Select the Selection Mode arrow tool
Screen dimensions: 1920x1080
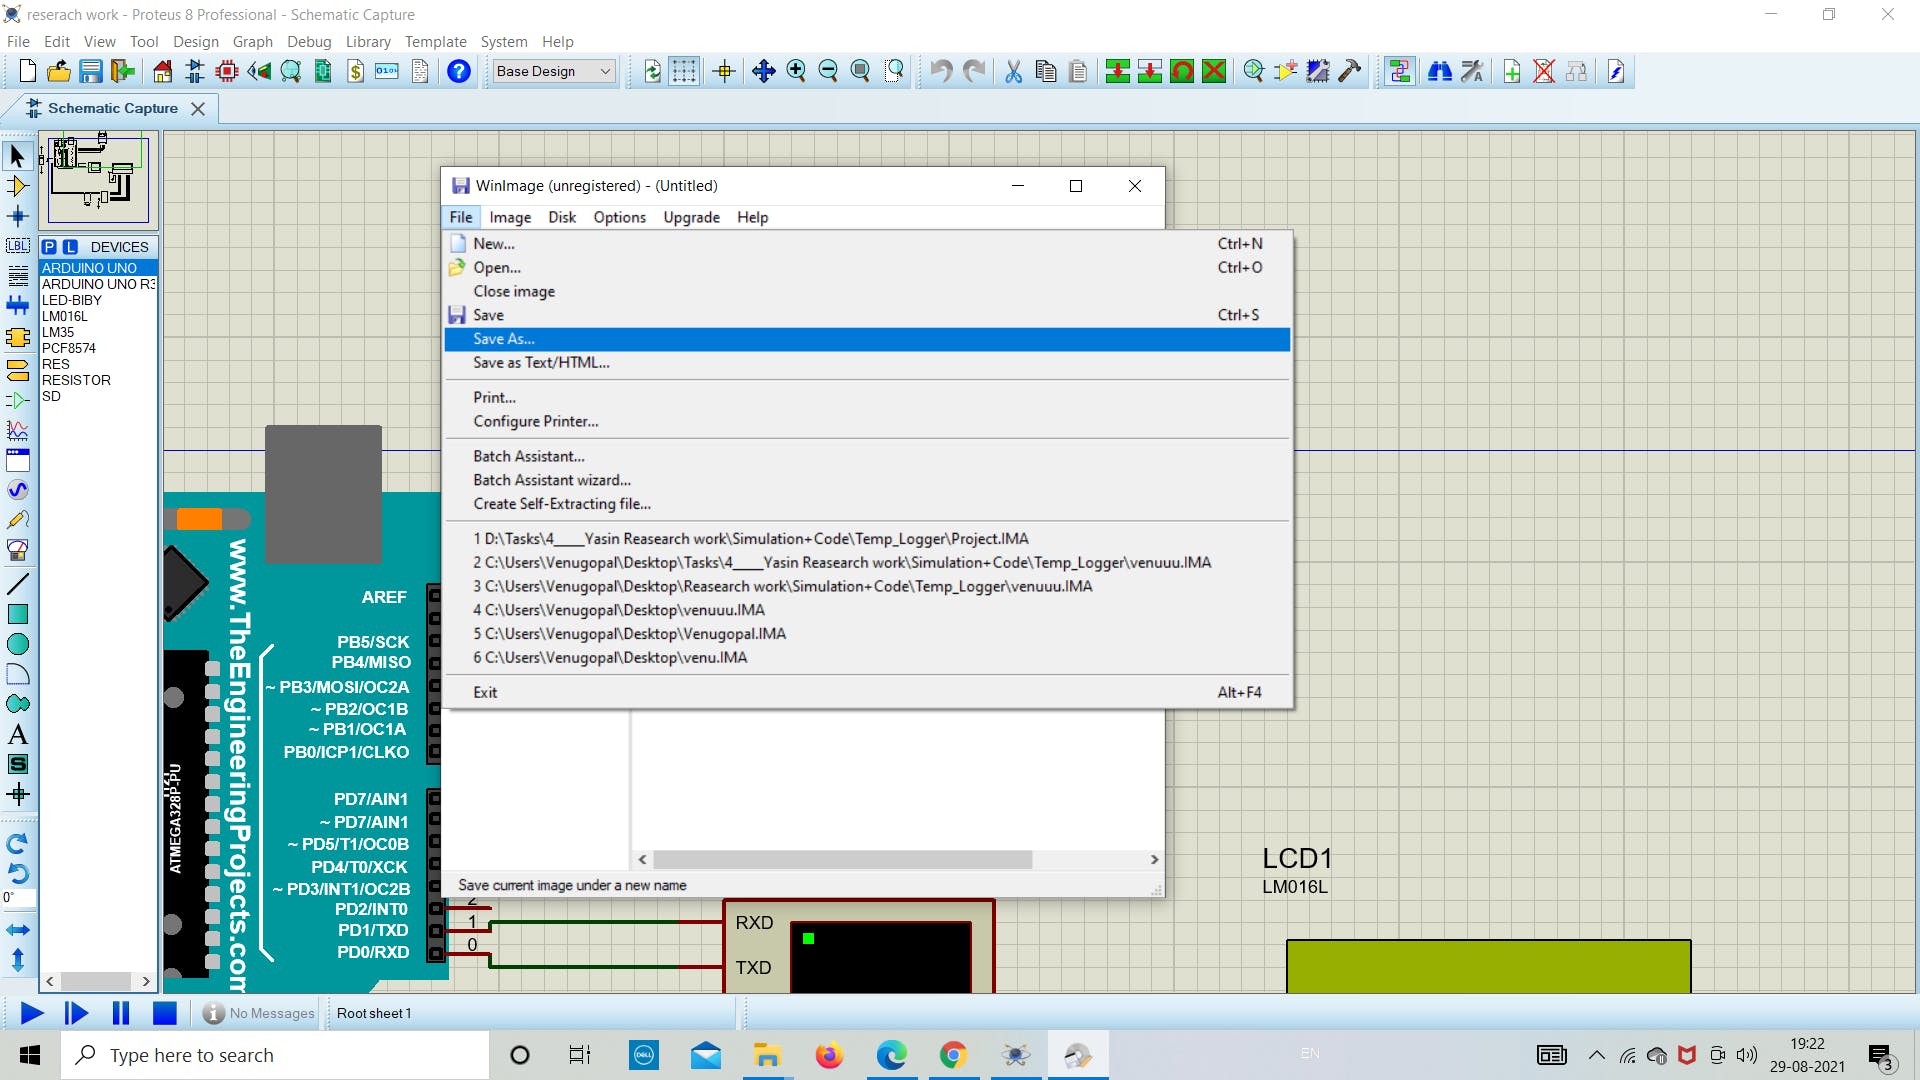point(17,156)
